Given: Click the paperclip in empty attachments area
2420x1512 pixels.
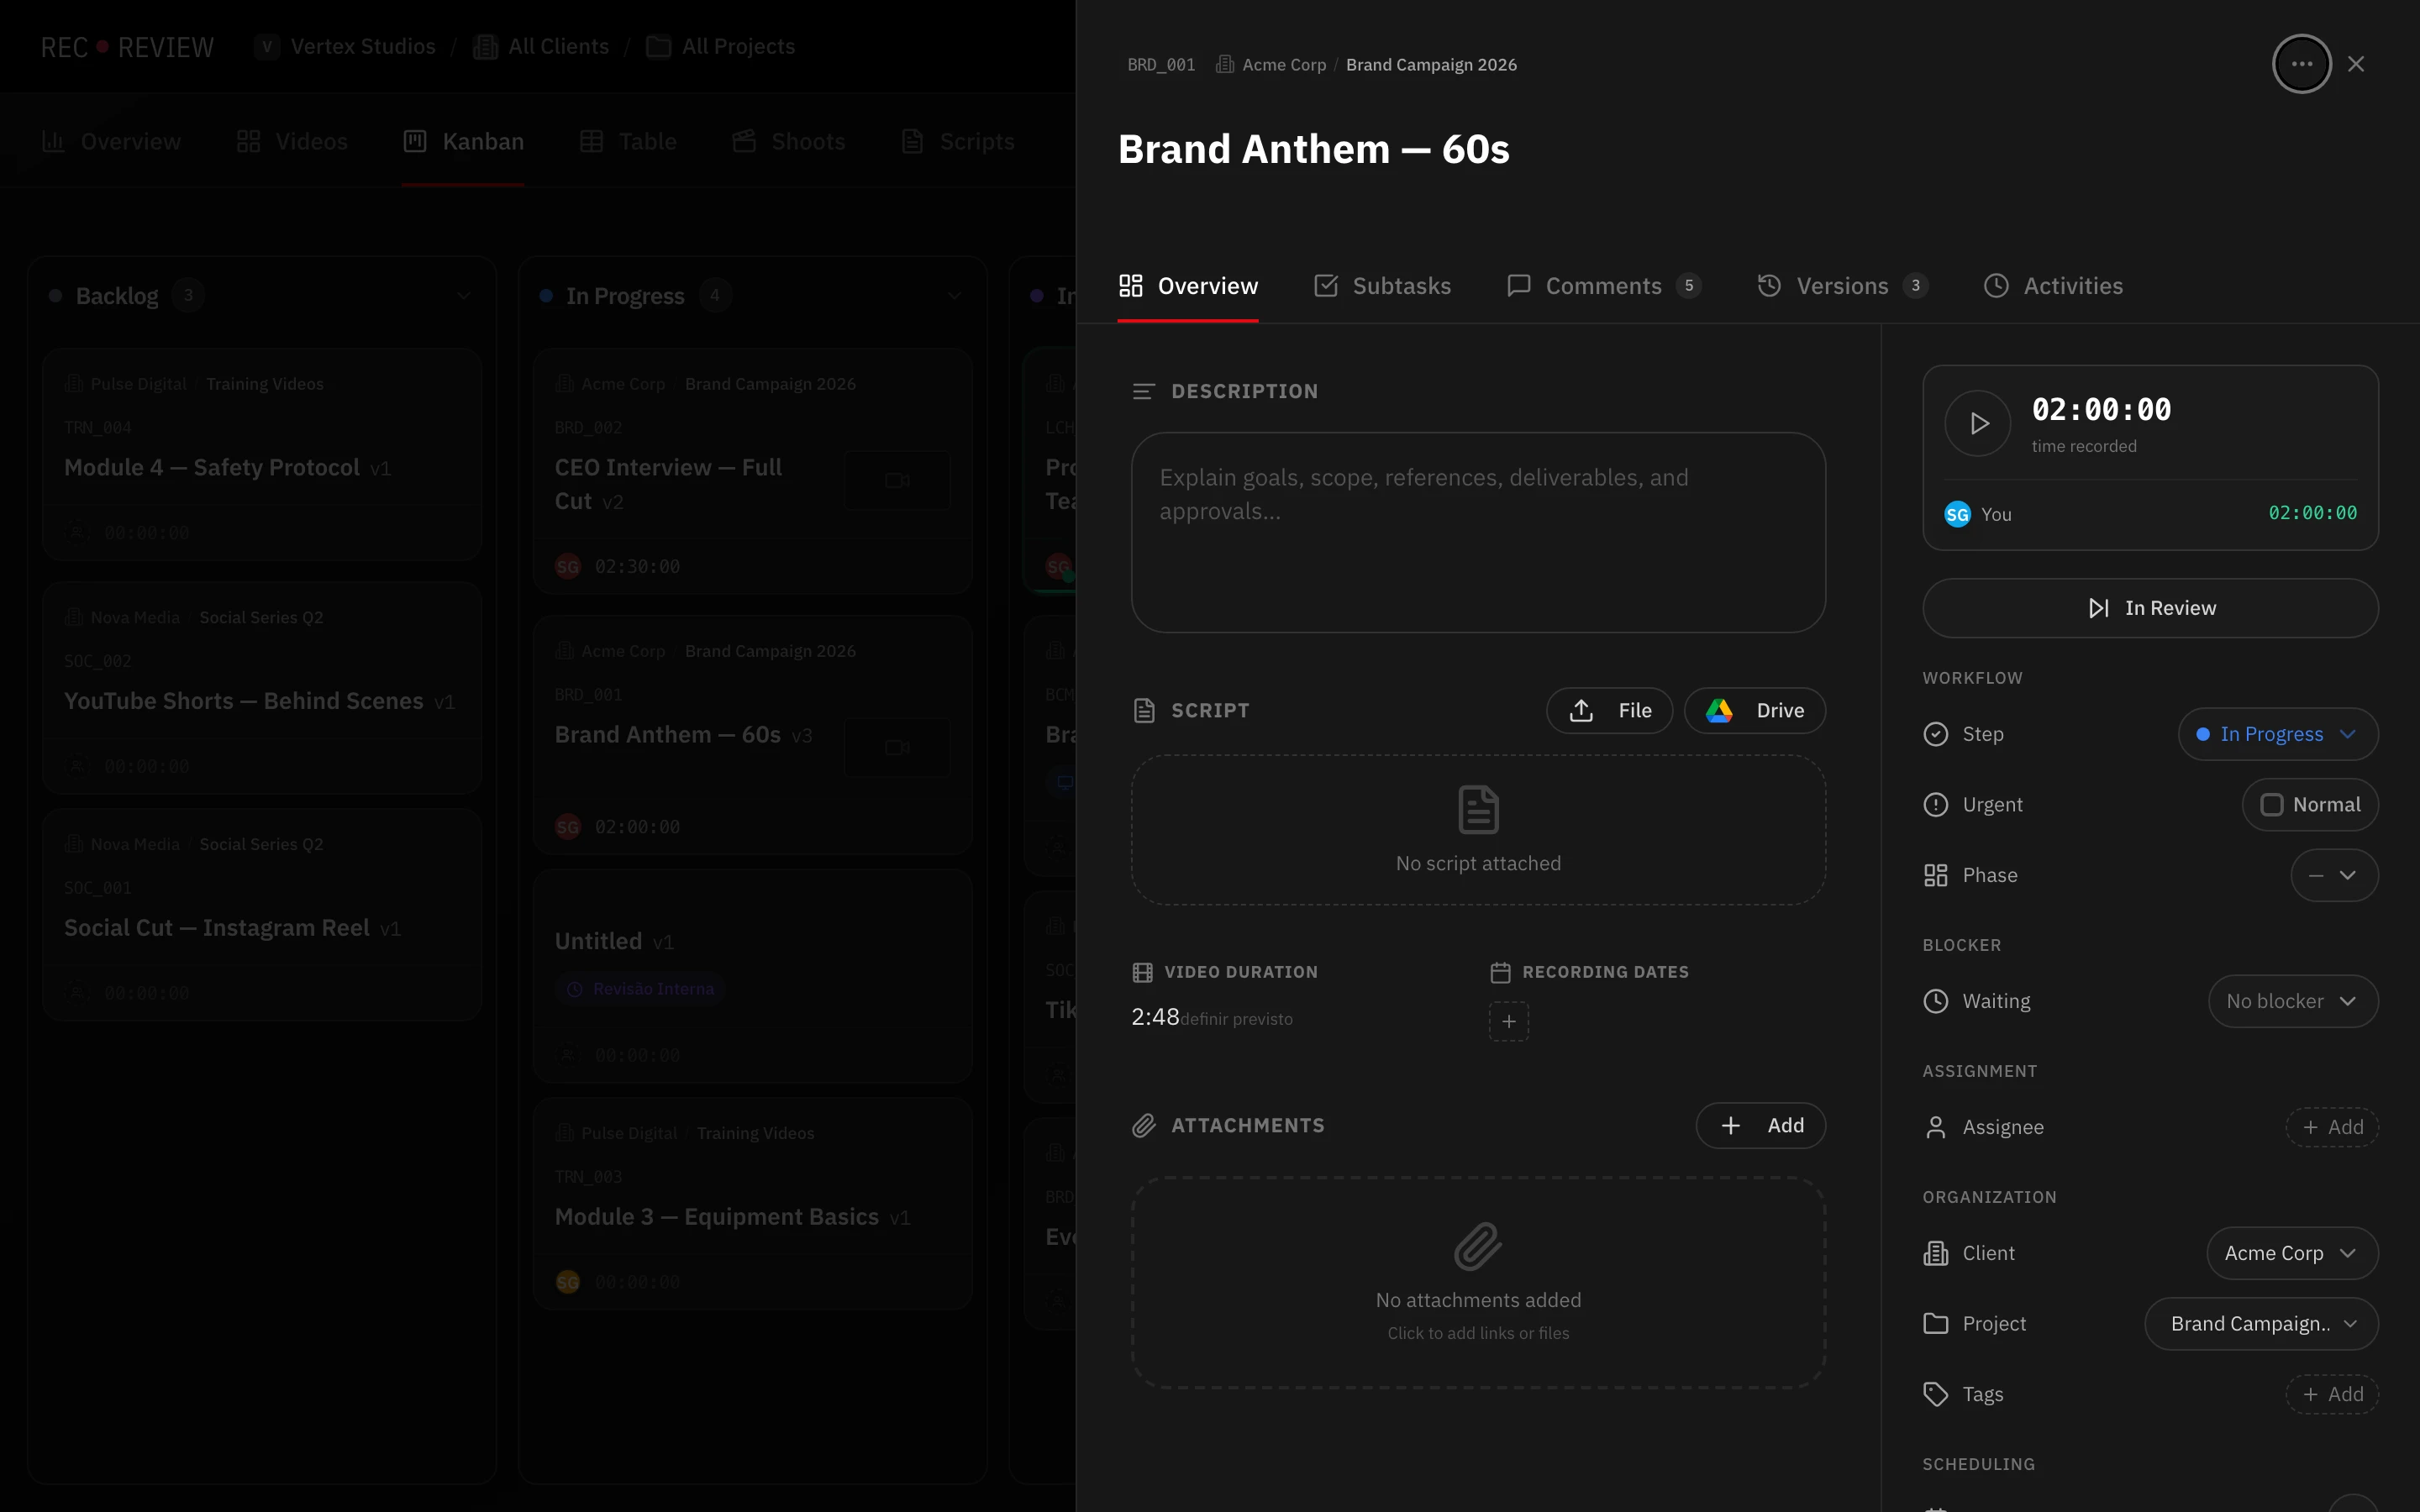Looking at the screenshot, I should [1477, 1246].
